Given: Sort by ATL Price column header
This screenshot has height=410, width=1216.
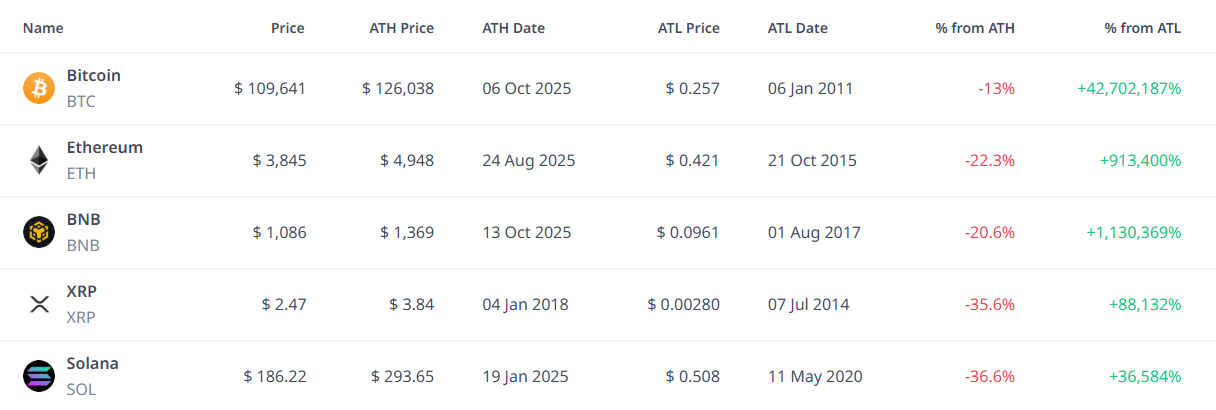Looking at the screenshot, I should pos(689,28).
